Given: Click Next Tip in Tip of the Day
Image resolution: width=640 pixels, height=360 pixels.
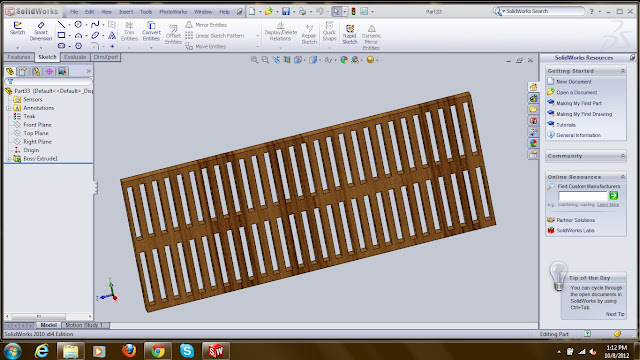Looking at the screenshot, I should pyautogui.click(x=615, y=314).
